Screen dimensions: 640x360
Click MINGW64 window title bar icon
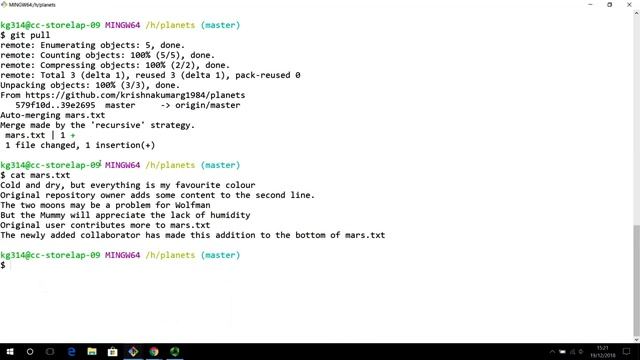pyautogui.click(x=4, y=4)
